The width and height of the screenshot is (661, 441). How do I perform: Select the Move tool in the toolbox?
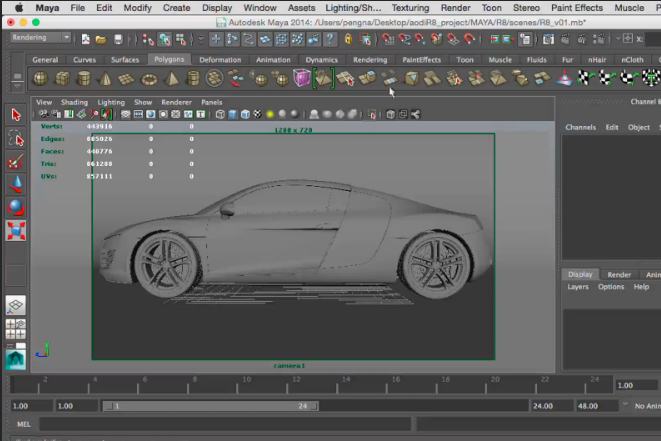(x=16, y=185)
